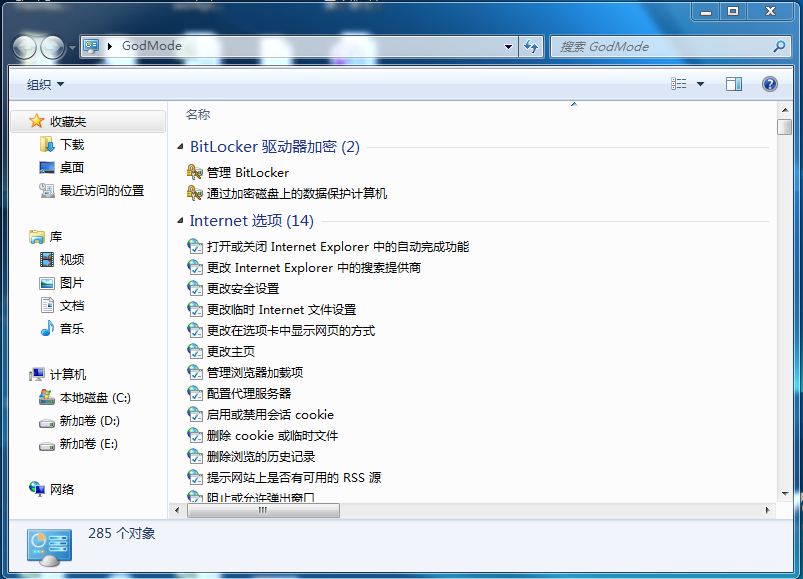Image resolution: width=803 pixels, height=579 pixels.
Task: Click the vertical scrollbar up arrow
Action: pyautogui.click(x=785, y=110)
